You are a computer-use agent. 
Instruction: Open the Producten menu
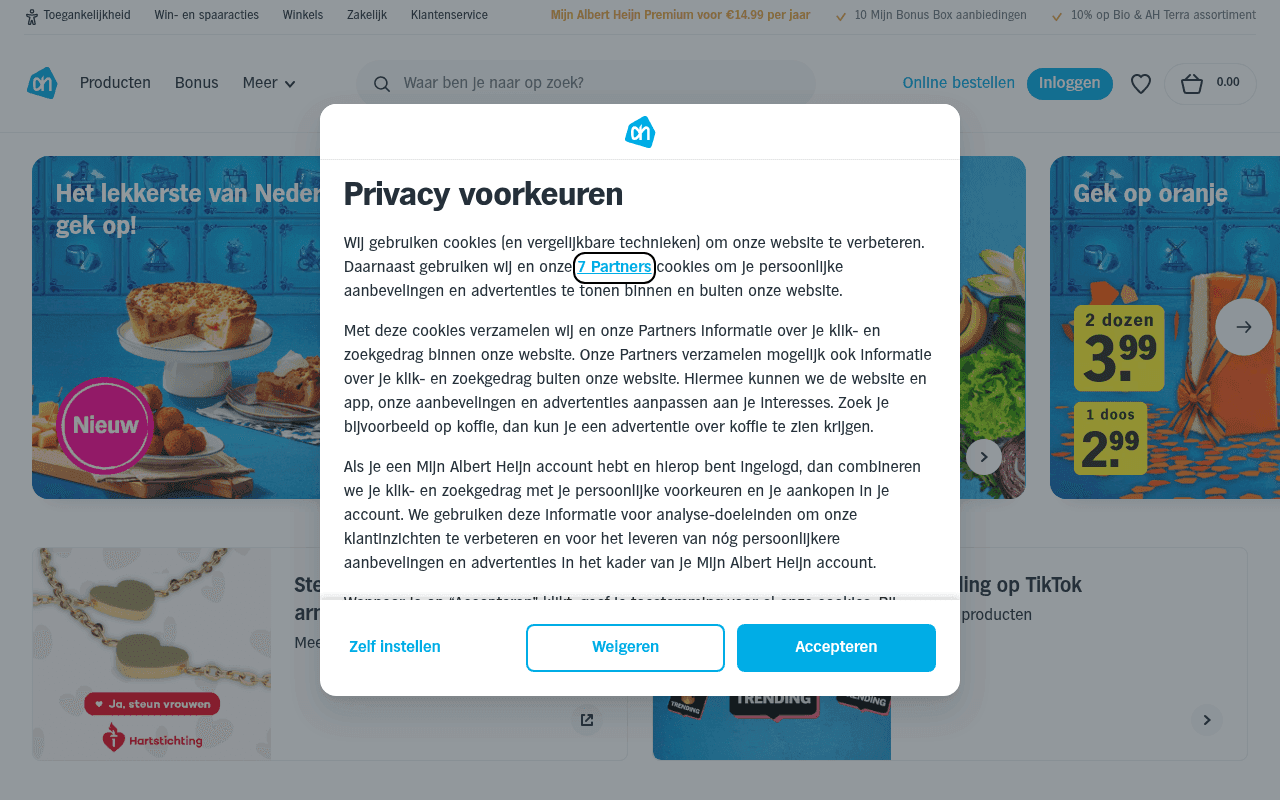pyautogui.click(x=115, y=83)
